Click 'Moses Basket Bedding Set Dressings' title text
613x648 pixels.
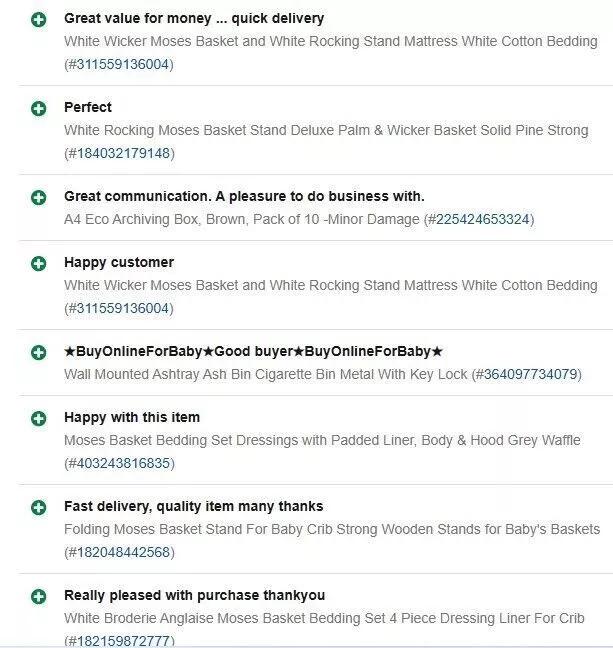tap(322, 441)
